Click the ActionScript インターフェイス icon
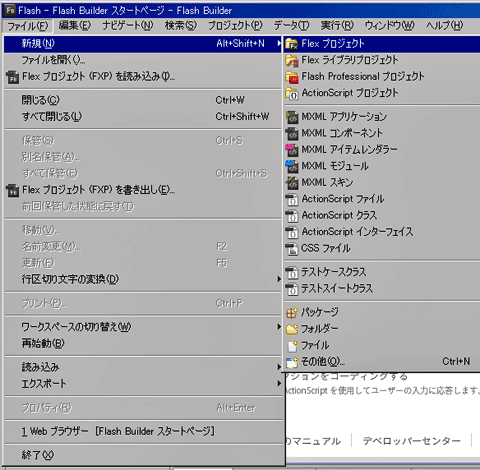480x470 pixels. pyautogui.click(x=292, y=232)
